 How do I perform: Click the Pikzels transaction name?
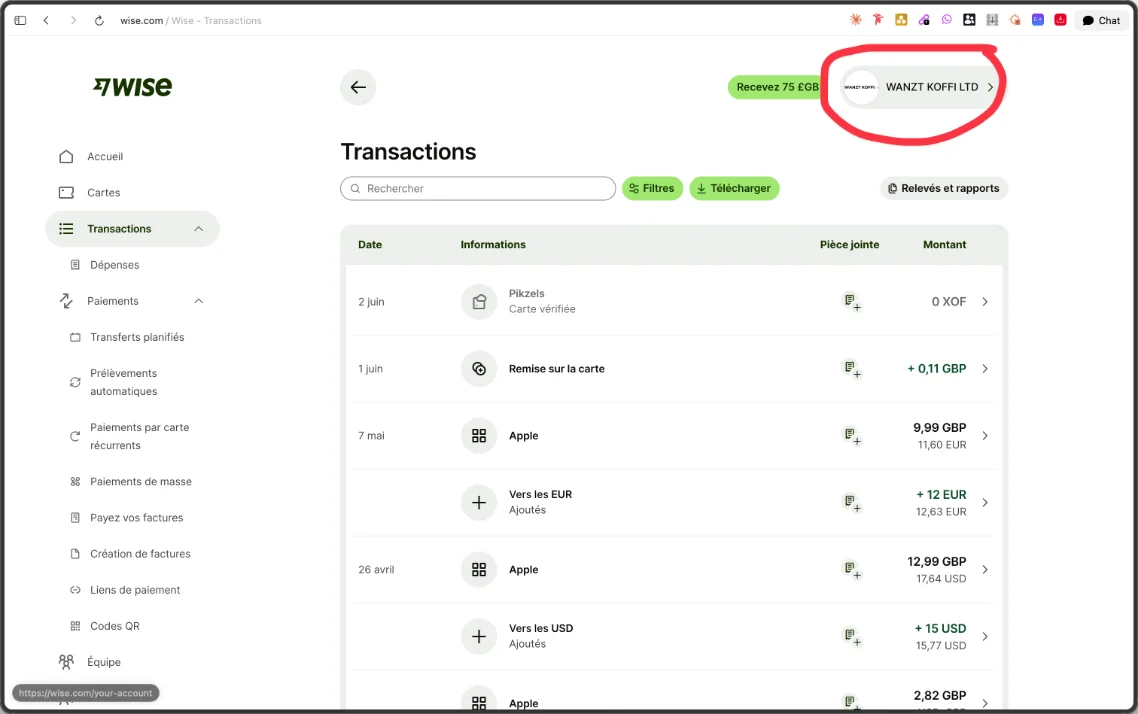pyautogui.click(x=526, y=293)
